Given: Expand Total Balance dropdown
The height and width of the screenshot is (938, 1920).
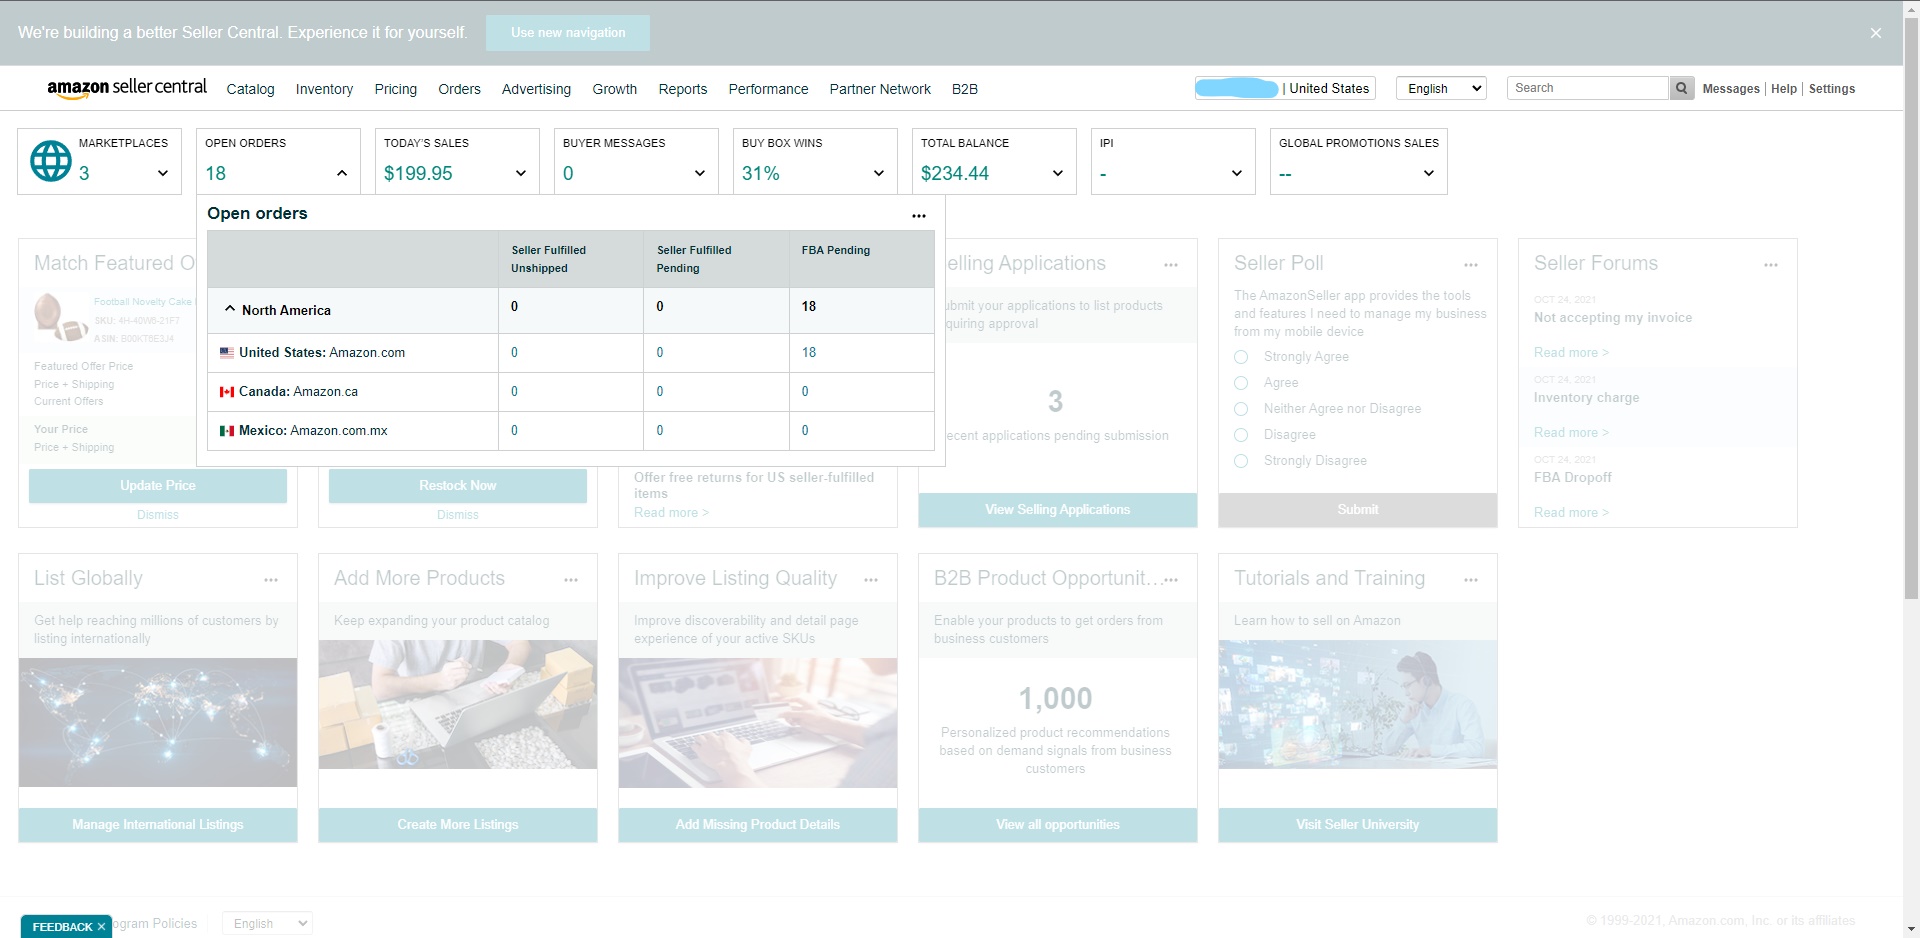Looking at the screenshot, I should pyautogui.click(x=1058, y=173).
